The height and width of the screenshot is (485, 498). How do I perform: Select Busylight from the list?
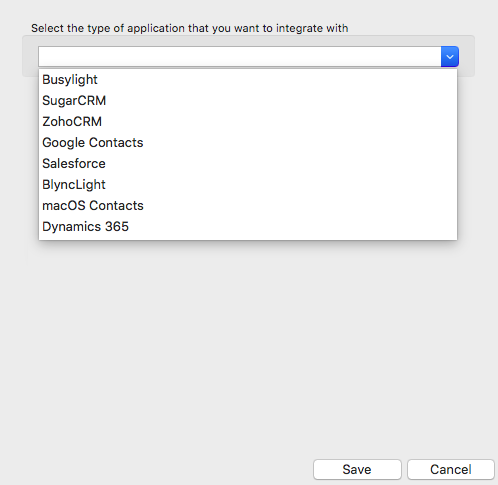(248, 80)
